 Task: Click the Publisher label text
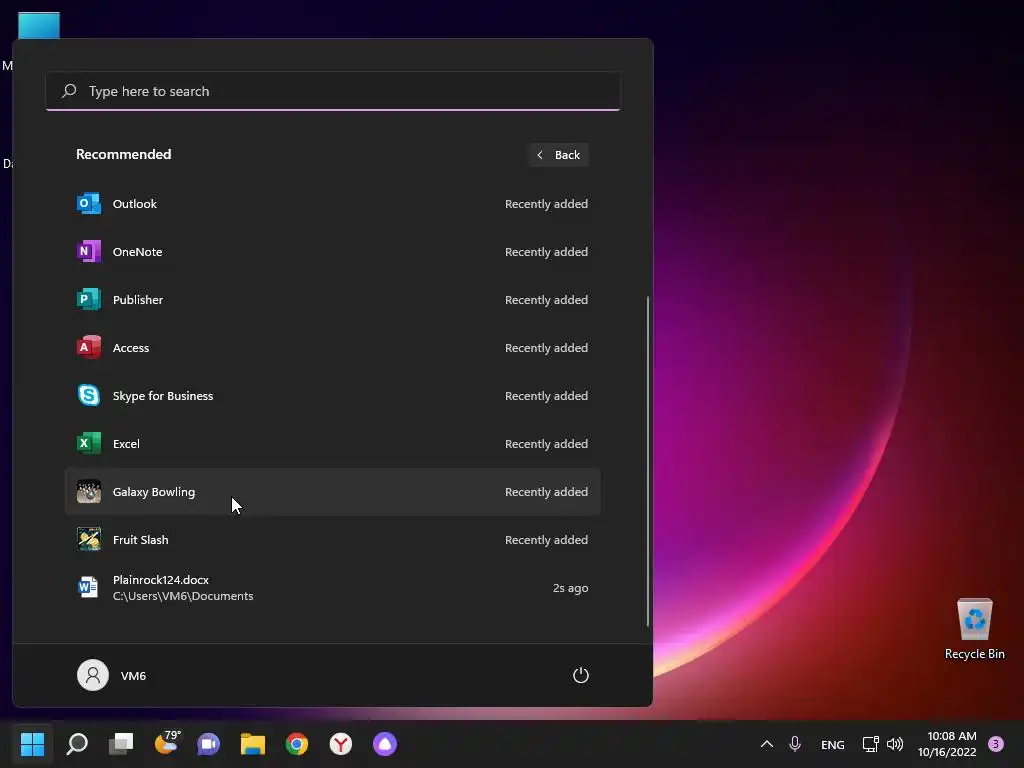click(x=138, y=300)
